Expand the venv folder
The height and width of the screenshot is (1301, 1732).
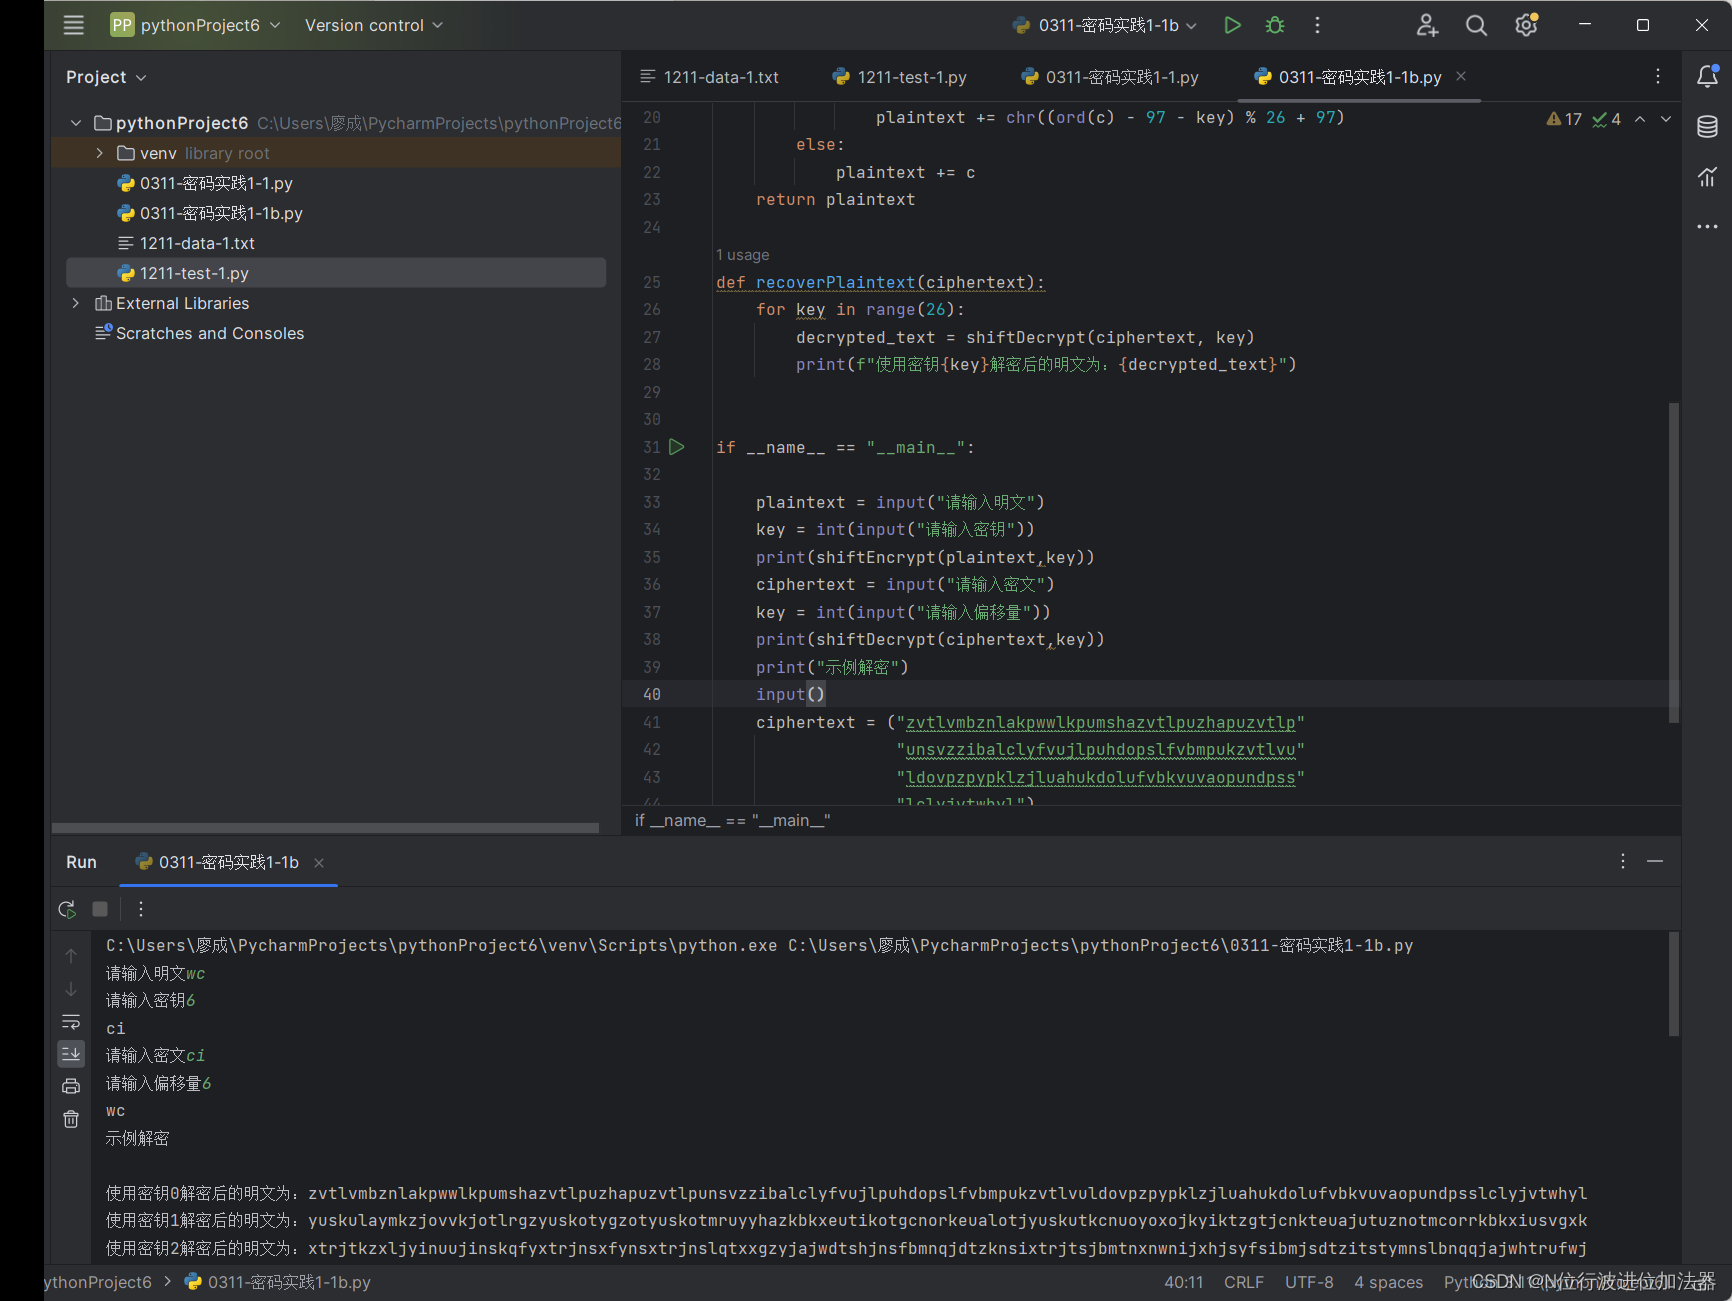tap(99, 153)
